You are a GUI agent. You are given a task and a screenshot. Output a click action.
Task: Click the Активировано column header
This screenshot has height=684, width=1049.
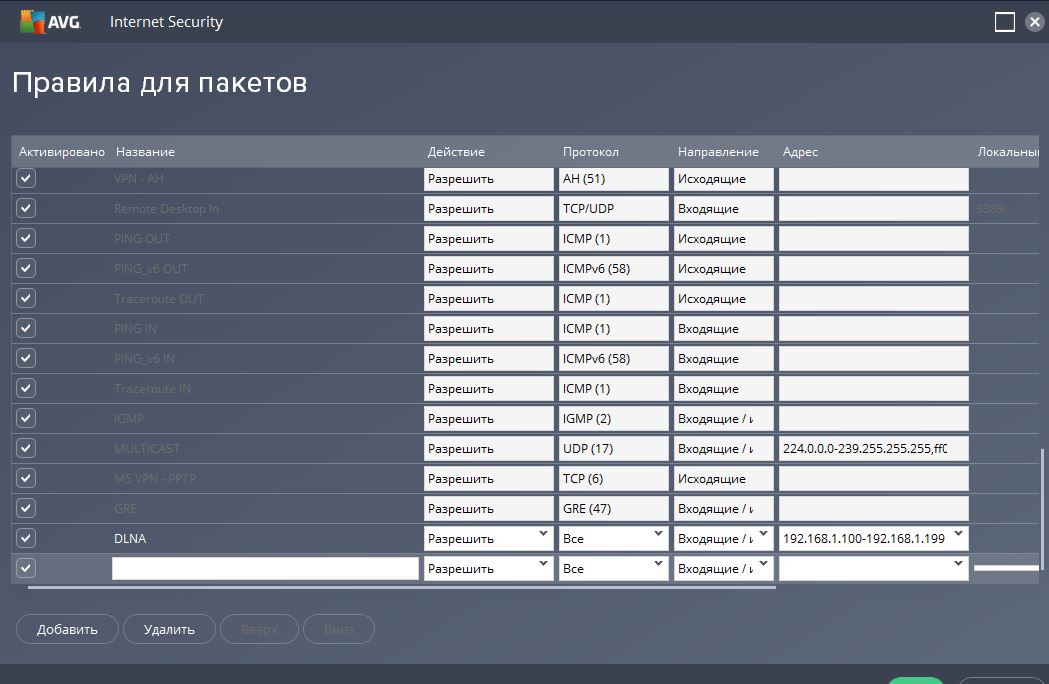(62, 152)
